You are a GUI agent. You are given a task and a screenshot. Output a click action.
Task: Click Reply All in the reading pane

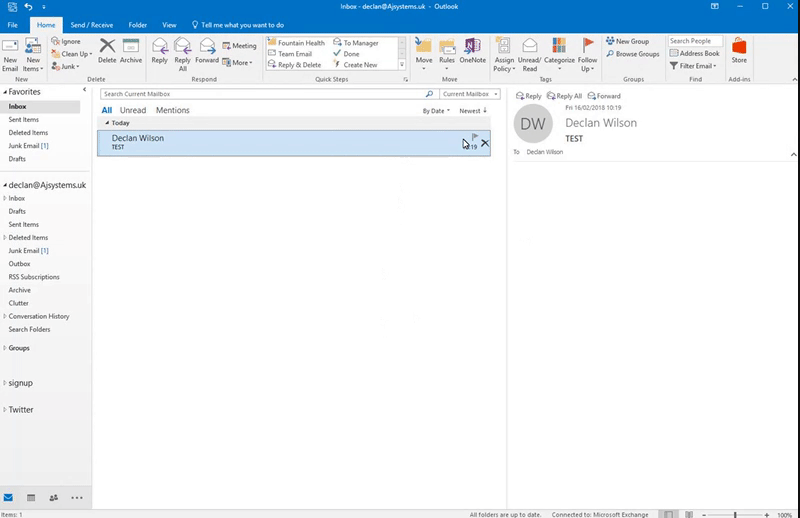coord(564,96)
